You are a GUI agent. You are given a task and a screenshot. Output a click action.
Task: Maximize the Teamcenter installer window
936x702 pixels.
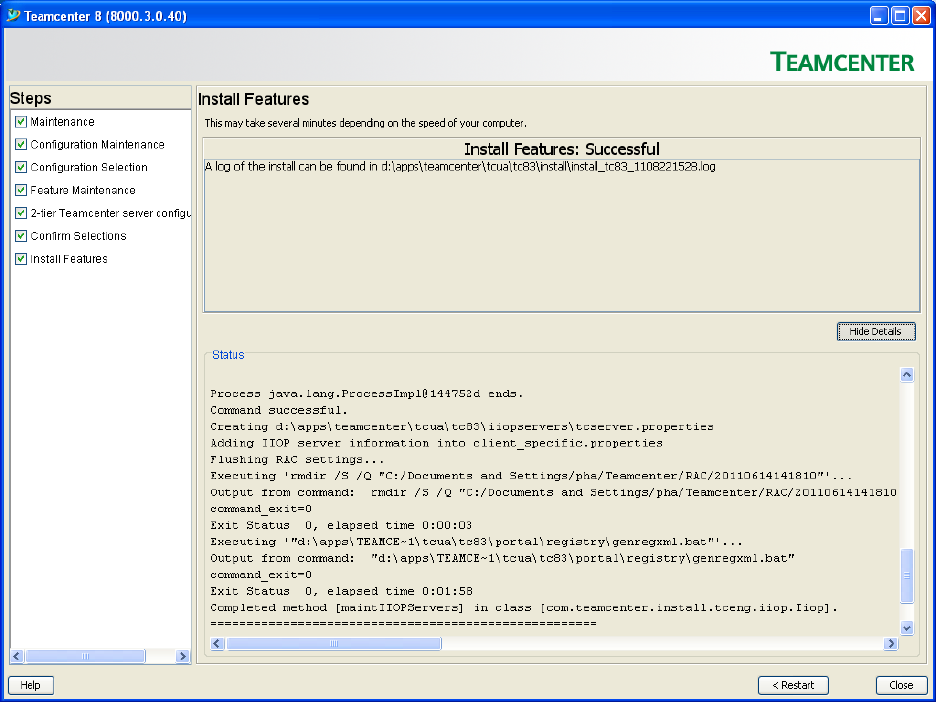900,16
